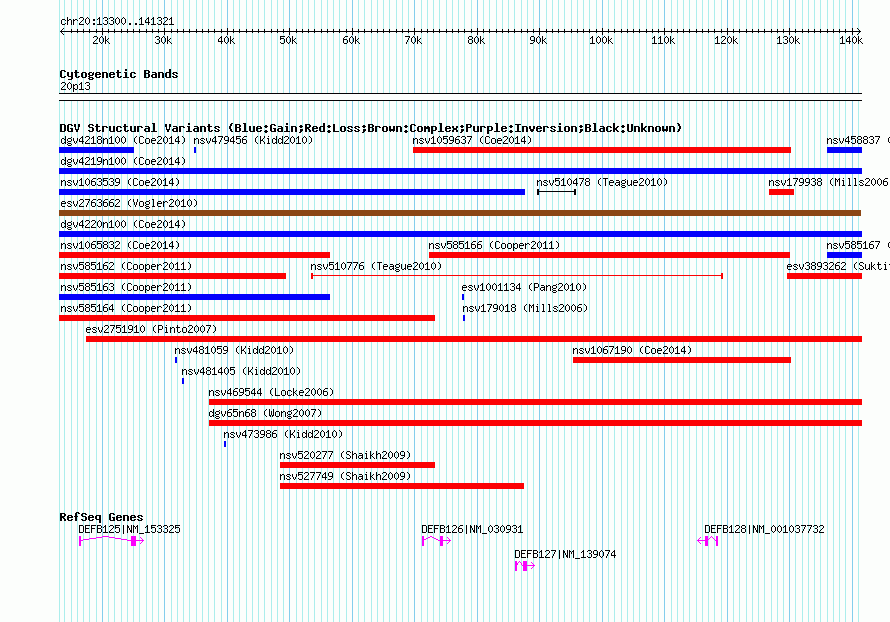Image resolution: width=890 pixels, height=622 pixels.
Task: Open the esv2763662 (Vogler2010) label
Action: tap(129, 203)
